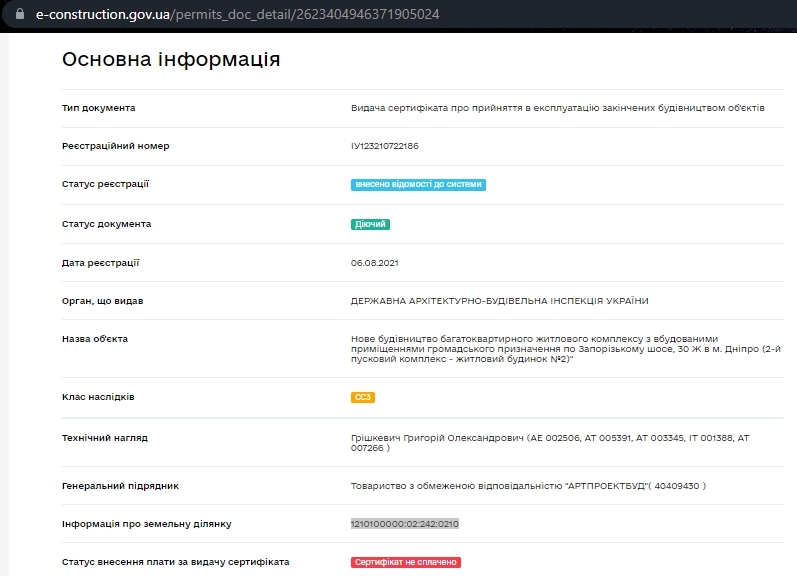This screenshot has height=576, width=797.
Task: Click the orange 'СС3' class badge
Action: [x=363, y=397]
